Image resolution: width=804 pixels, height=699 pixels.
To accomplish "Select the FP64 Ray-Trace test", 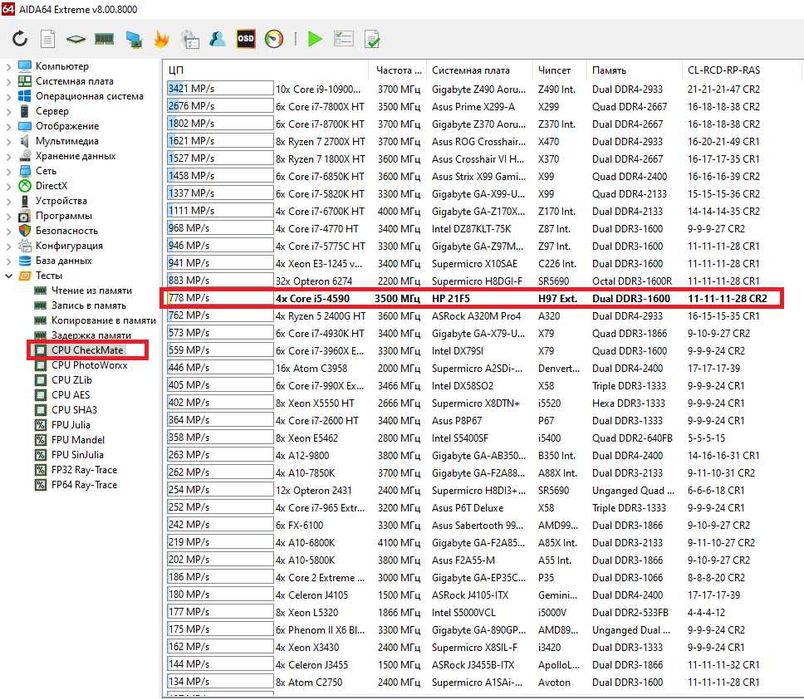I will [x=84, y=485].
